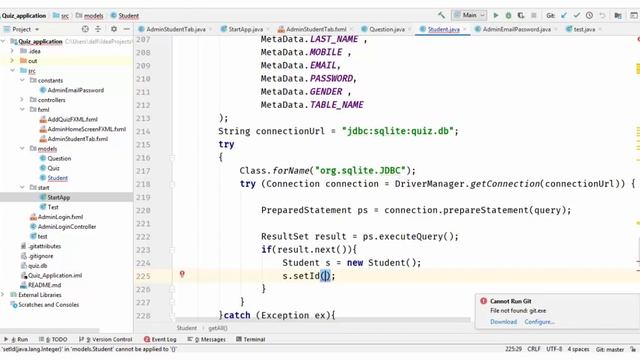Click the Stop square icon in the toolbar

[533, 16]
